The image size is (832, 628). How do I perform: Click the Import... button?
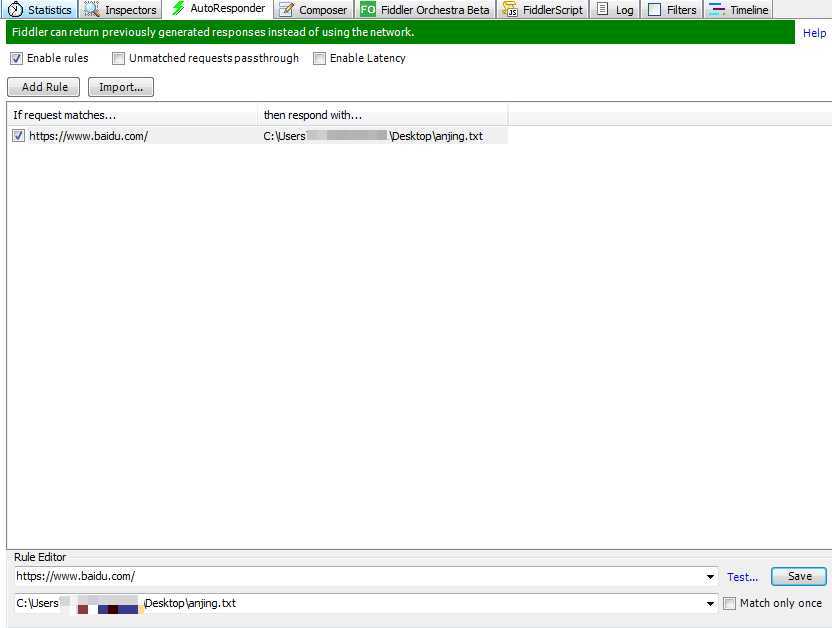121,87
